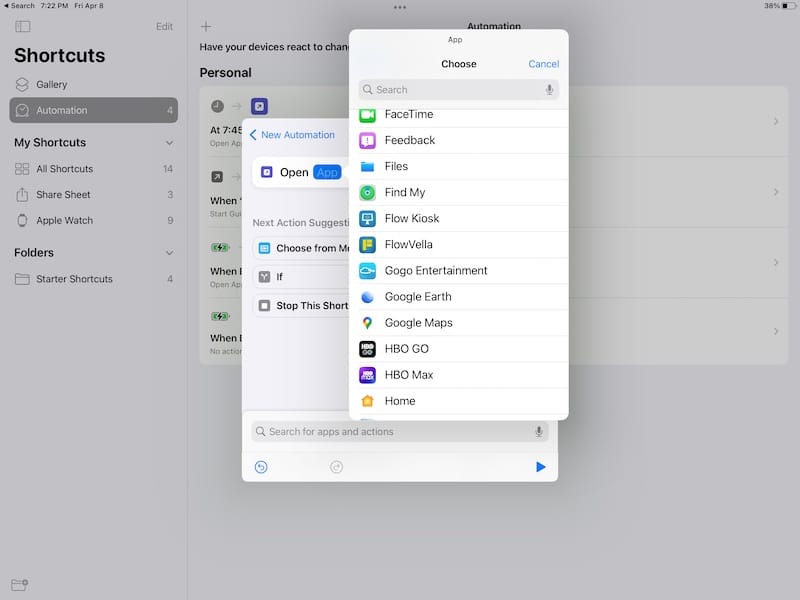Click the redo arrow icon
The image size is (800, 600).
[x=336, y=467]
